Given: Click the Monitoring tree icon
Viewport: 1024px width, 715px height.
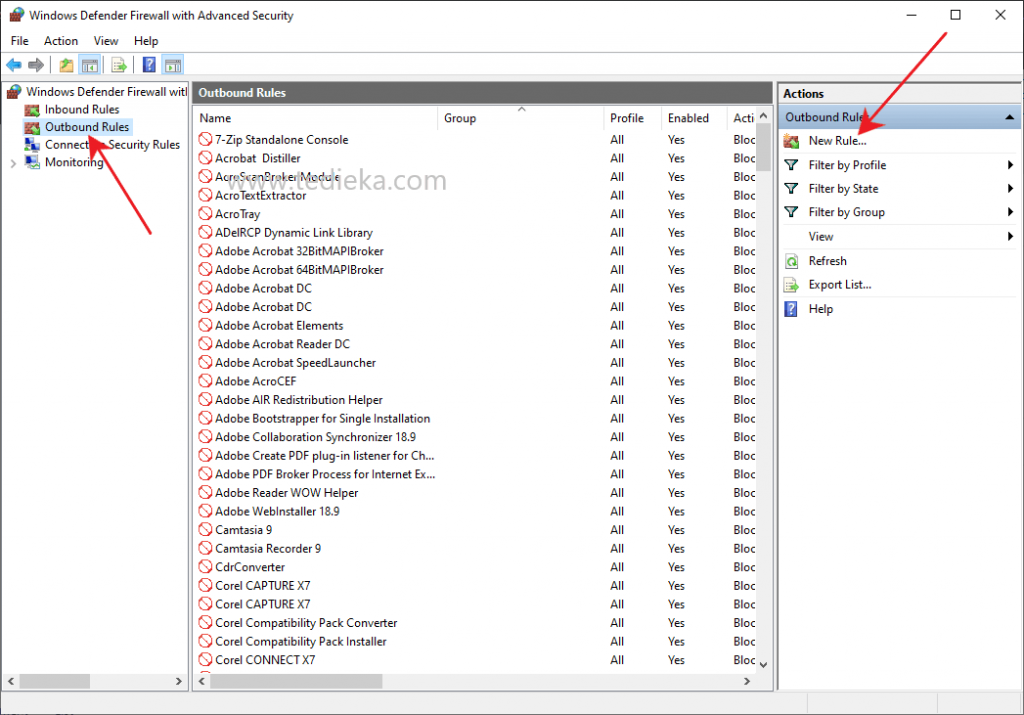Looking at the screenshot, I should coord(32,162).
